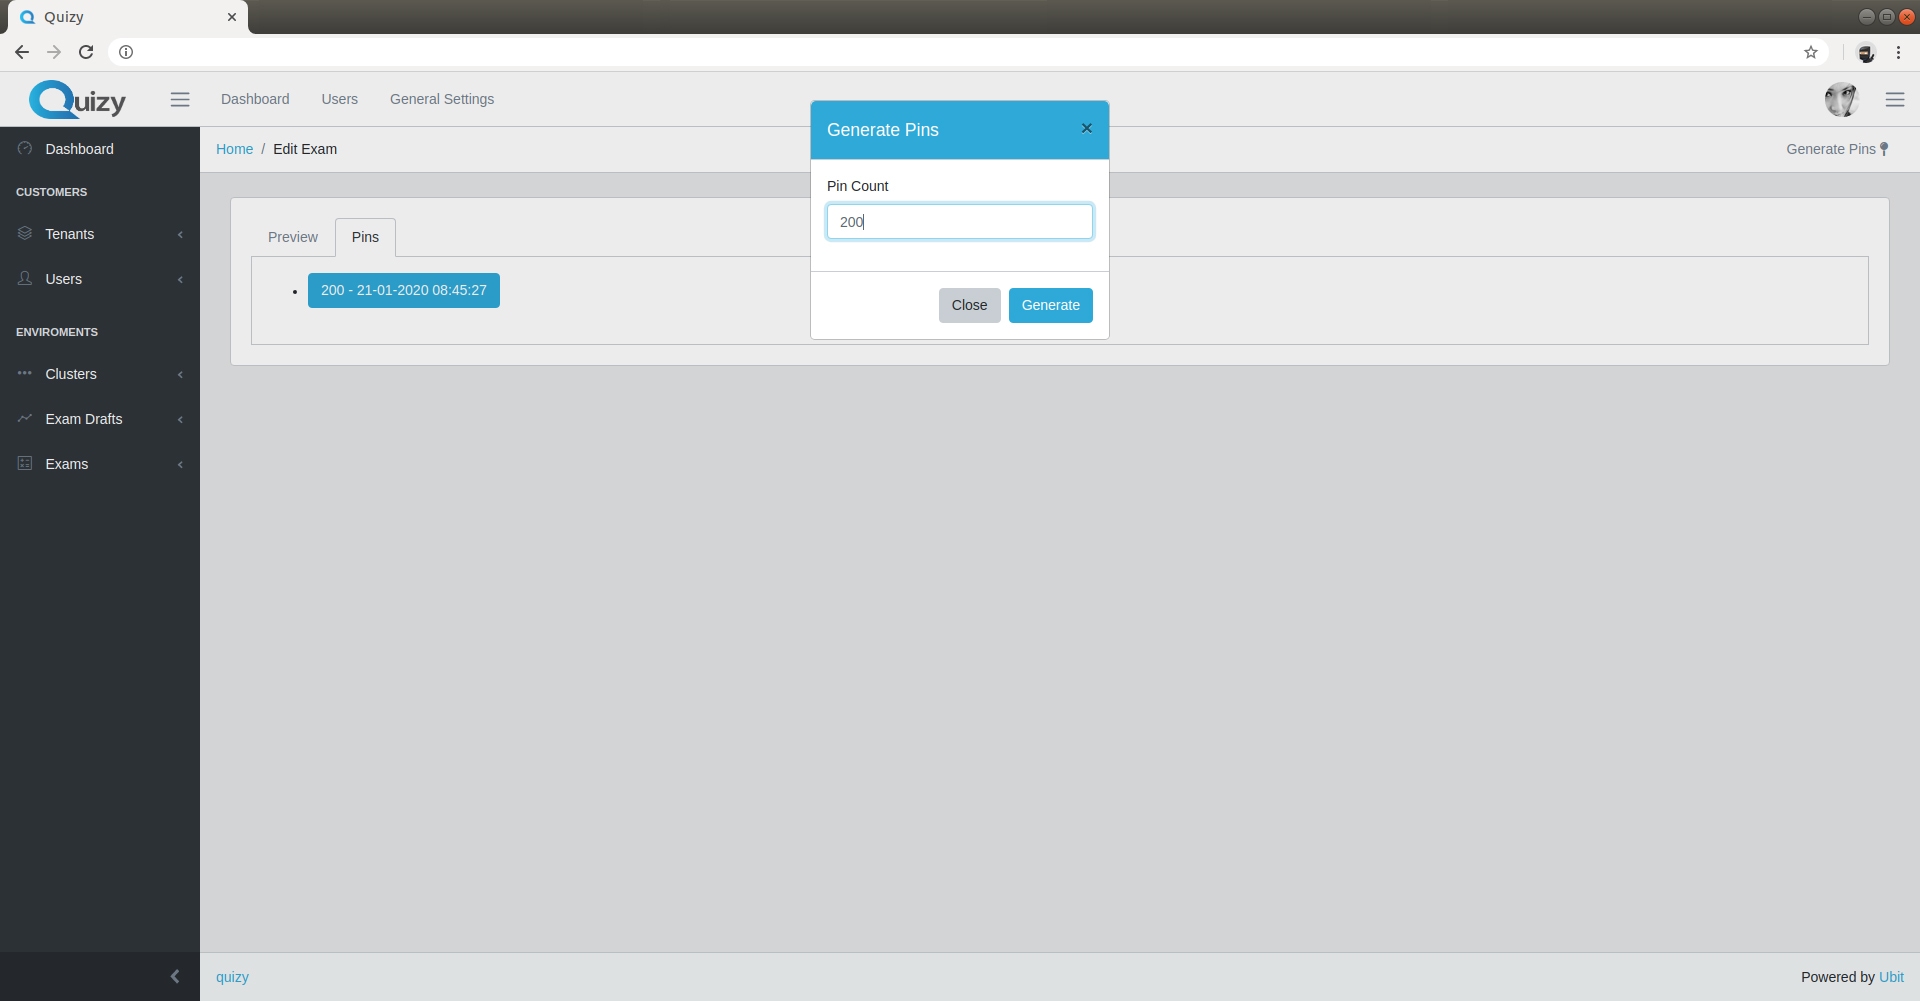This screenshot has height=1001, width=1920.
Task: Open the right-side aside menu icon
Action: click(x=1895, y=99)
